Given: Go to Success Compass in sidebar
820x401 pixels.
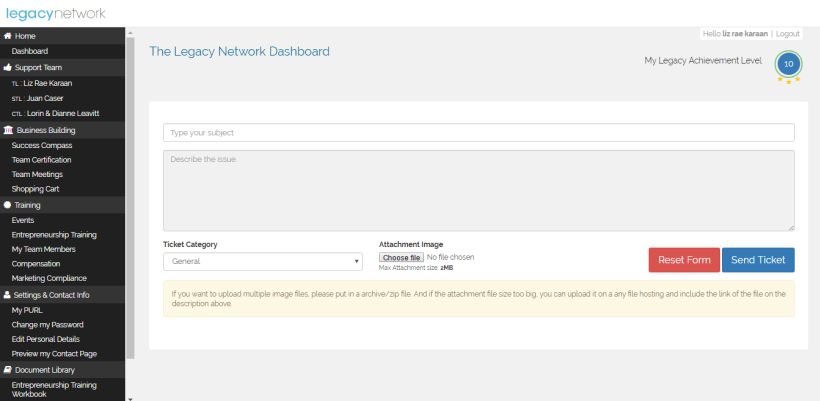Looking at the screenshot, I should [41, 145].
